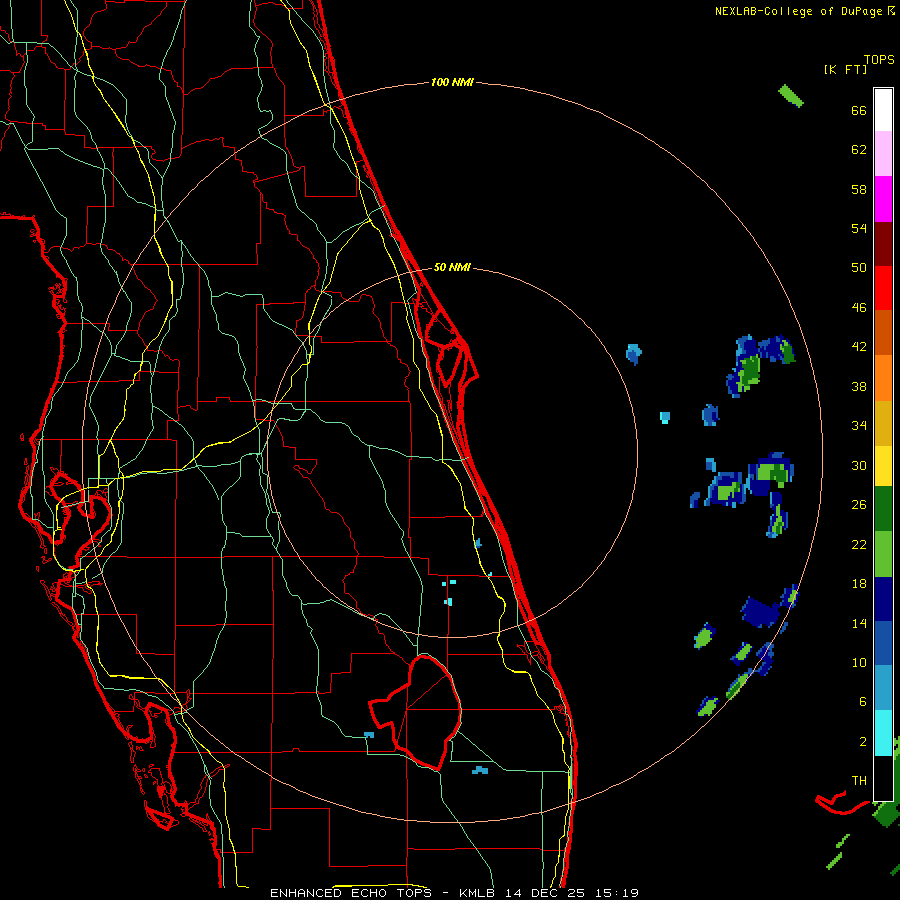900x900 pixels.
Task: Click the dark green legend swatch
Action: click(x=883, y=509)
